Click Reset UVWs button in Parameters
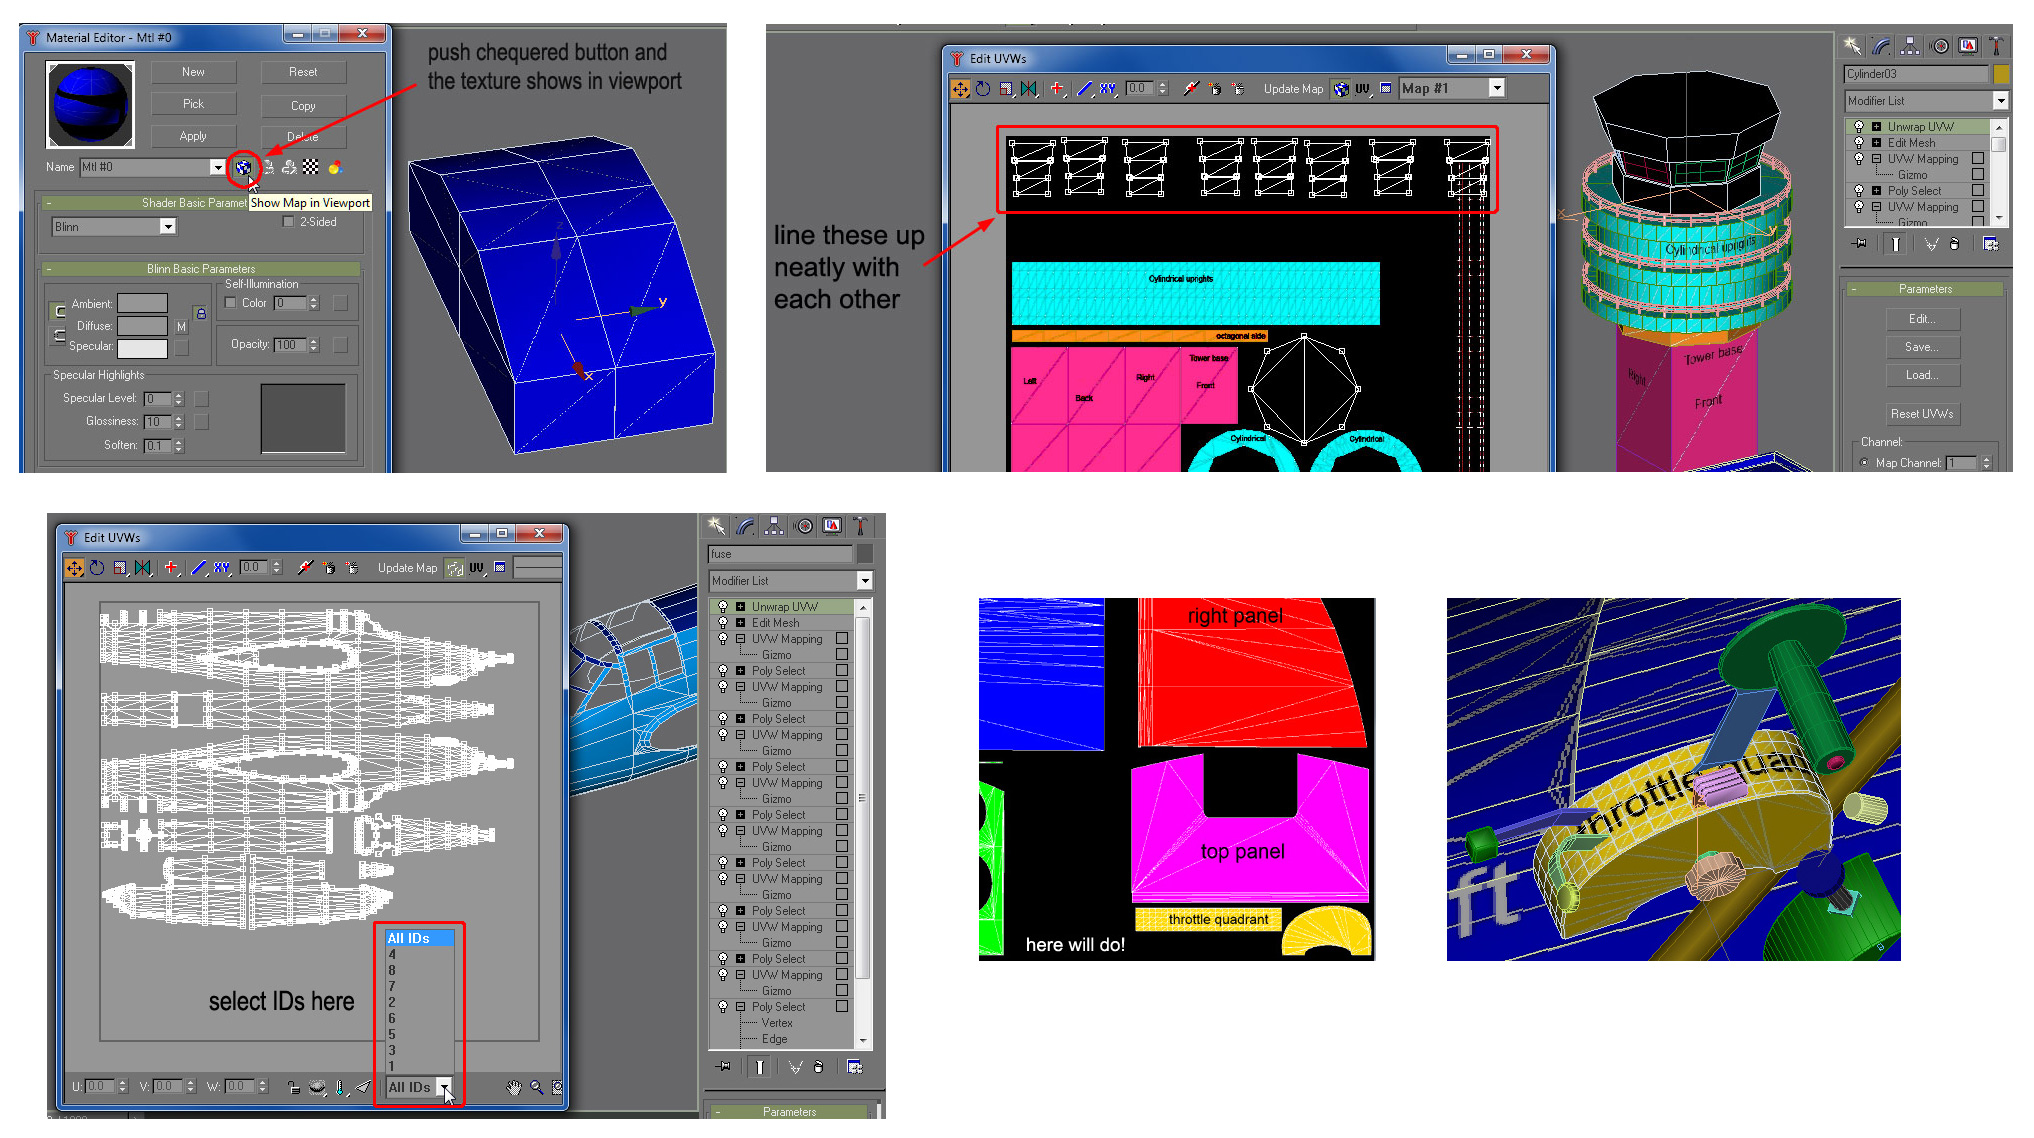The height and width of the screenshot is (1138, 2034). pos(1921,414)
